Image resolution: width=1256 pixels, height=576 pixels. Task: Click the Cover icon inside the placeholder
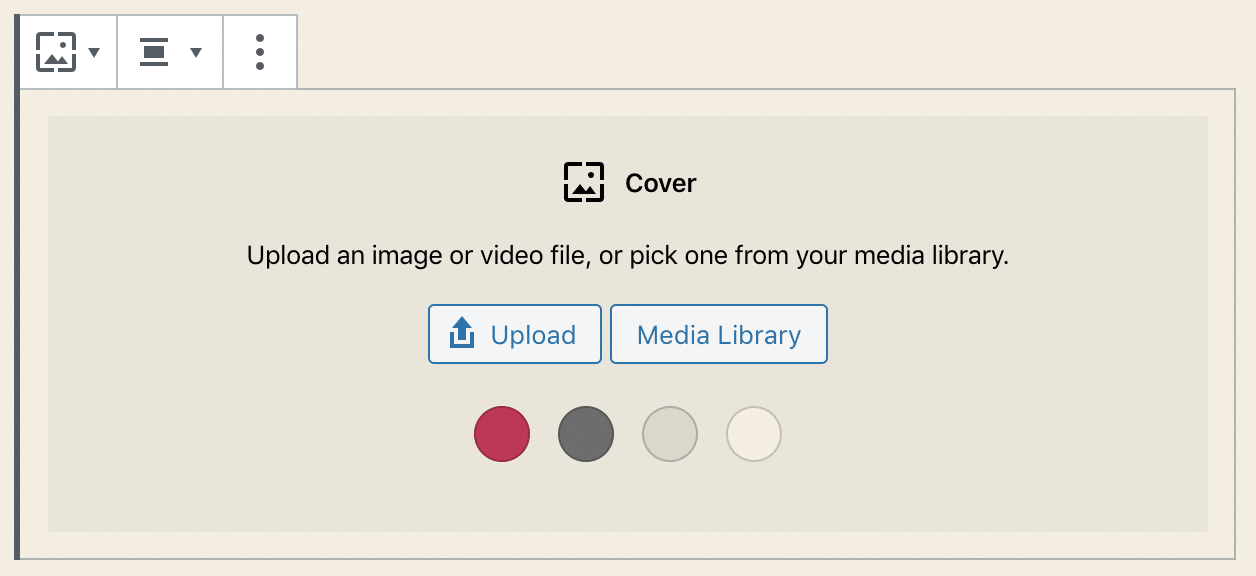(x=584, y=183)
